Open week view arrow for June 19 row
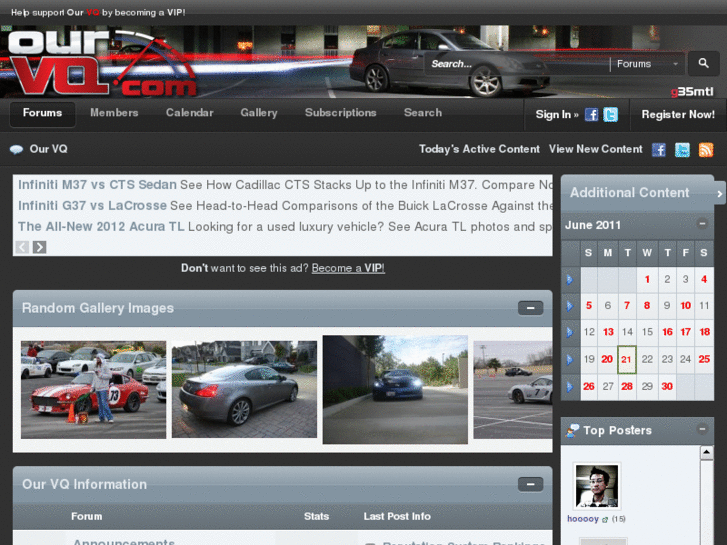This screenshot has height=545, width=727. [x=570, y=359]
